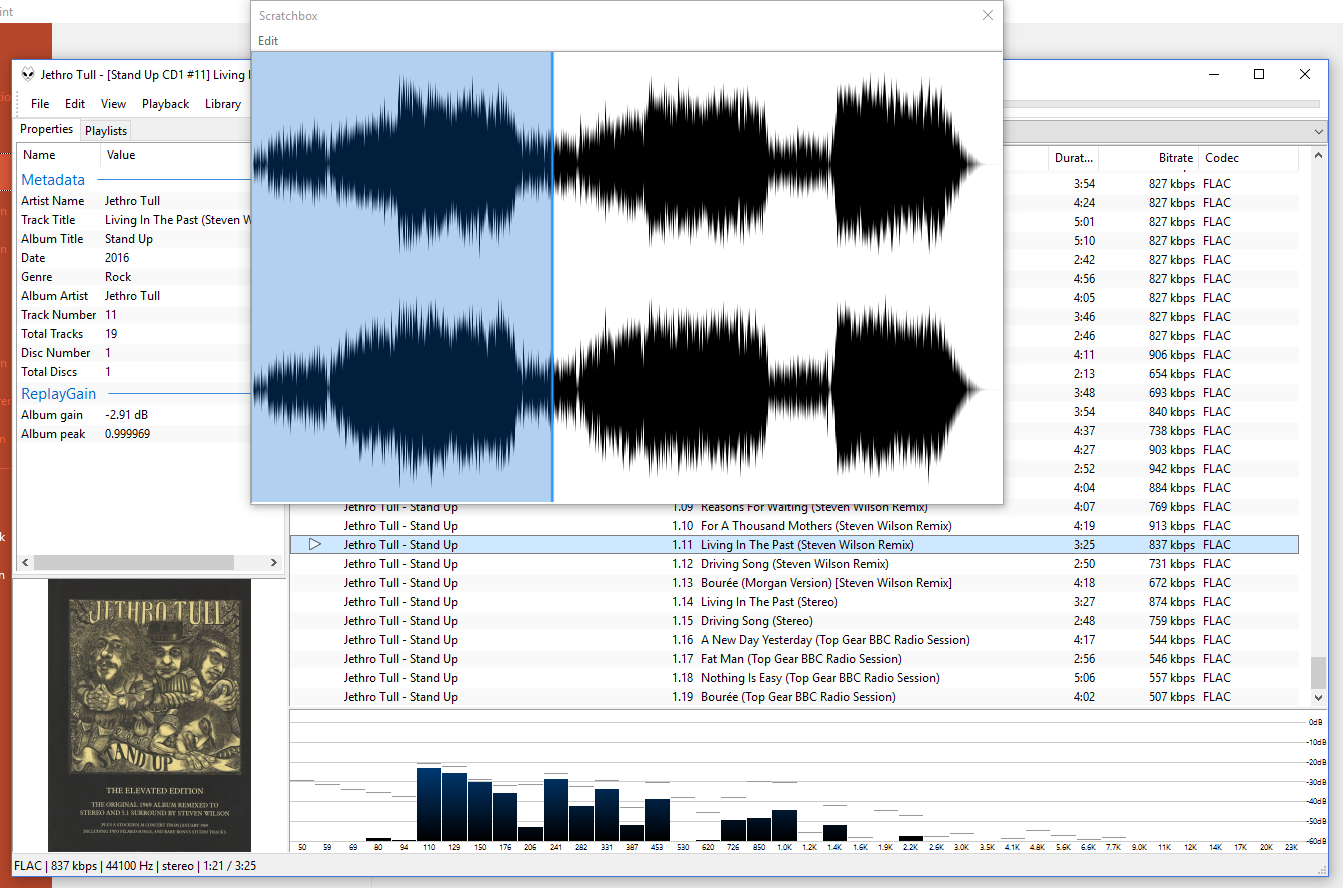
Task: Click the playlist scrollbar down arrow
Action: tap(1318, 698)
